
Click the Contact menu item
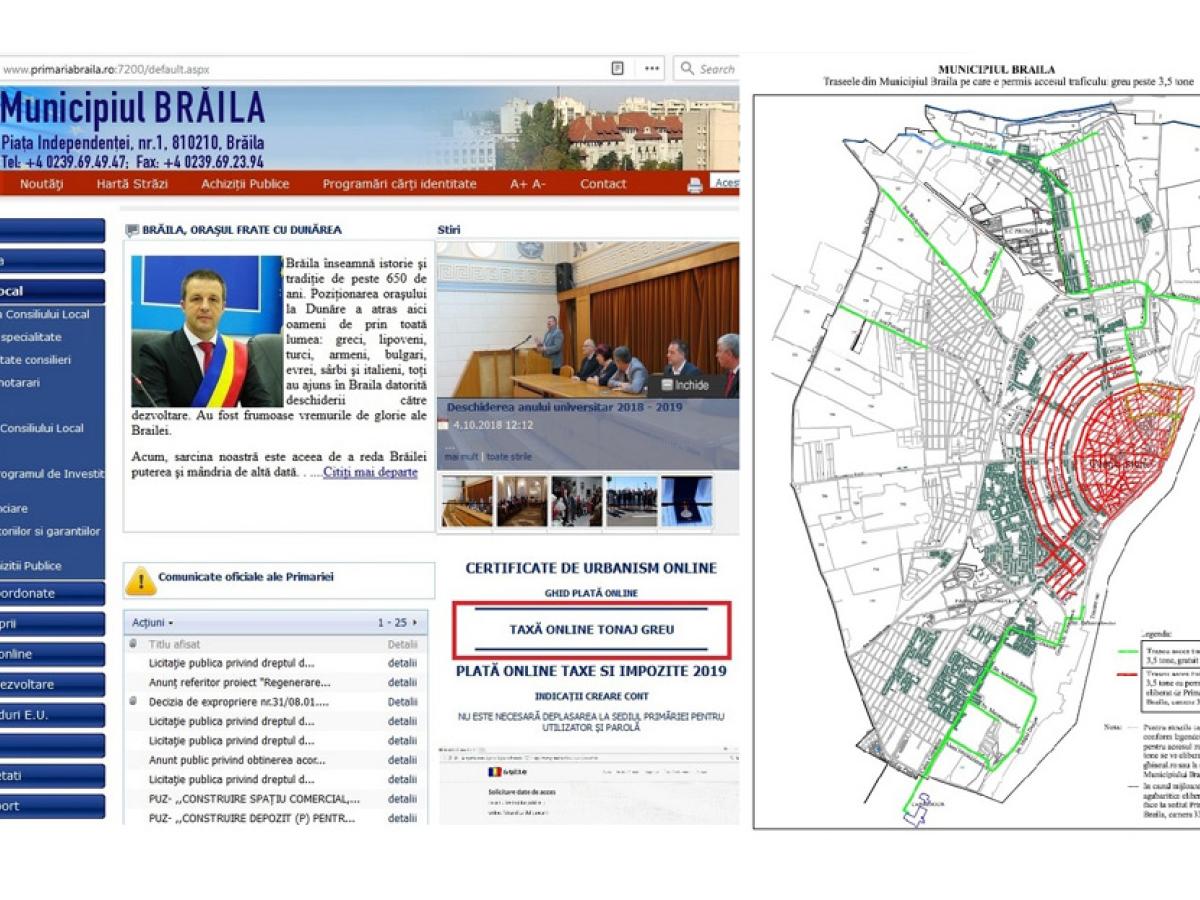(x=603, y=184)
